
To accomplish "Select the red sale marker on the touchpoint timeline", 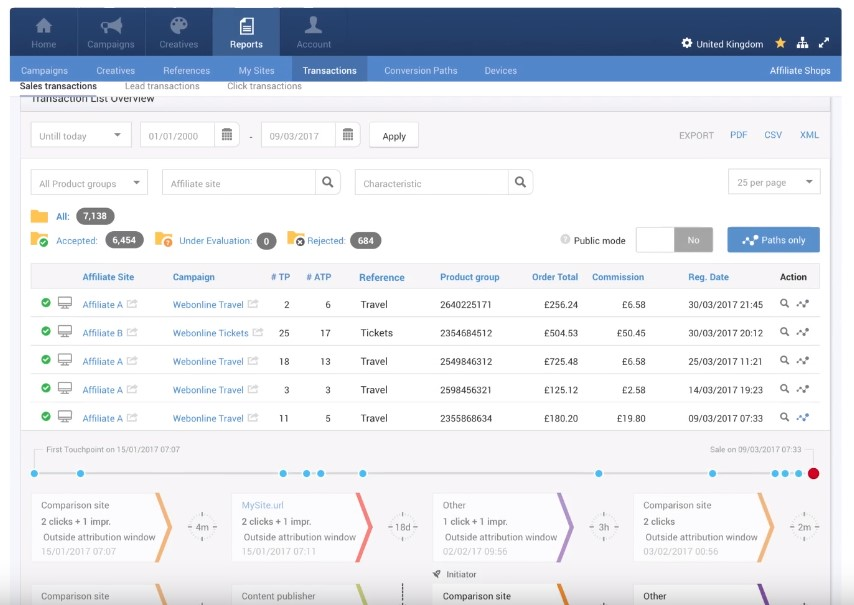I will click(x=815, y=474).
